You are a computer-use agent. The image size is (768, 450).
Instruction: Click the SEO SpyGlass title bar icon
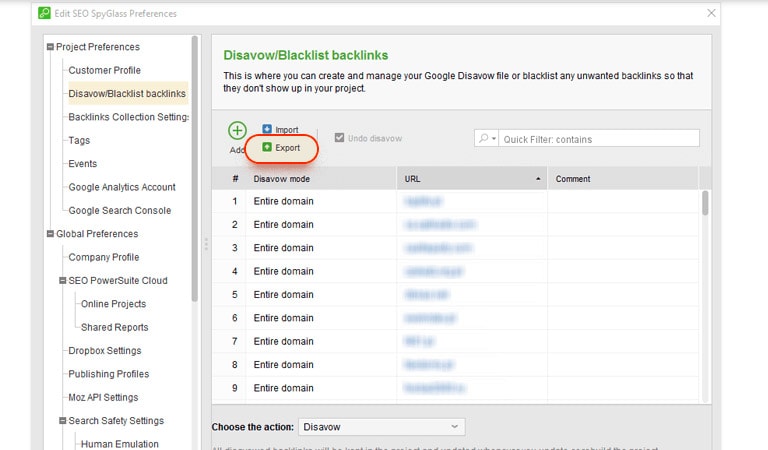point(44,13)
